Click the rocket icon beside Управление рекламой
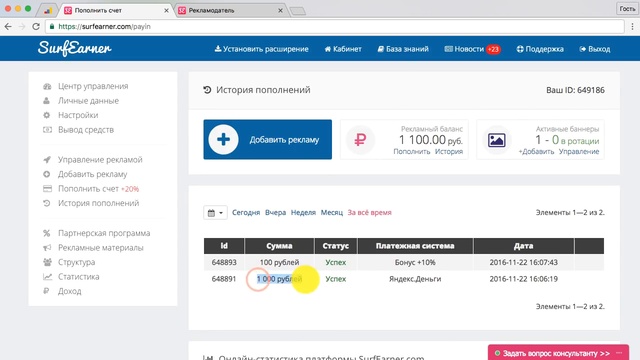This screenshot has height=360, width=640. [x=47, y=160]
